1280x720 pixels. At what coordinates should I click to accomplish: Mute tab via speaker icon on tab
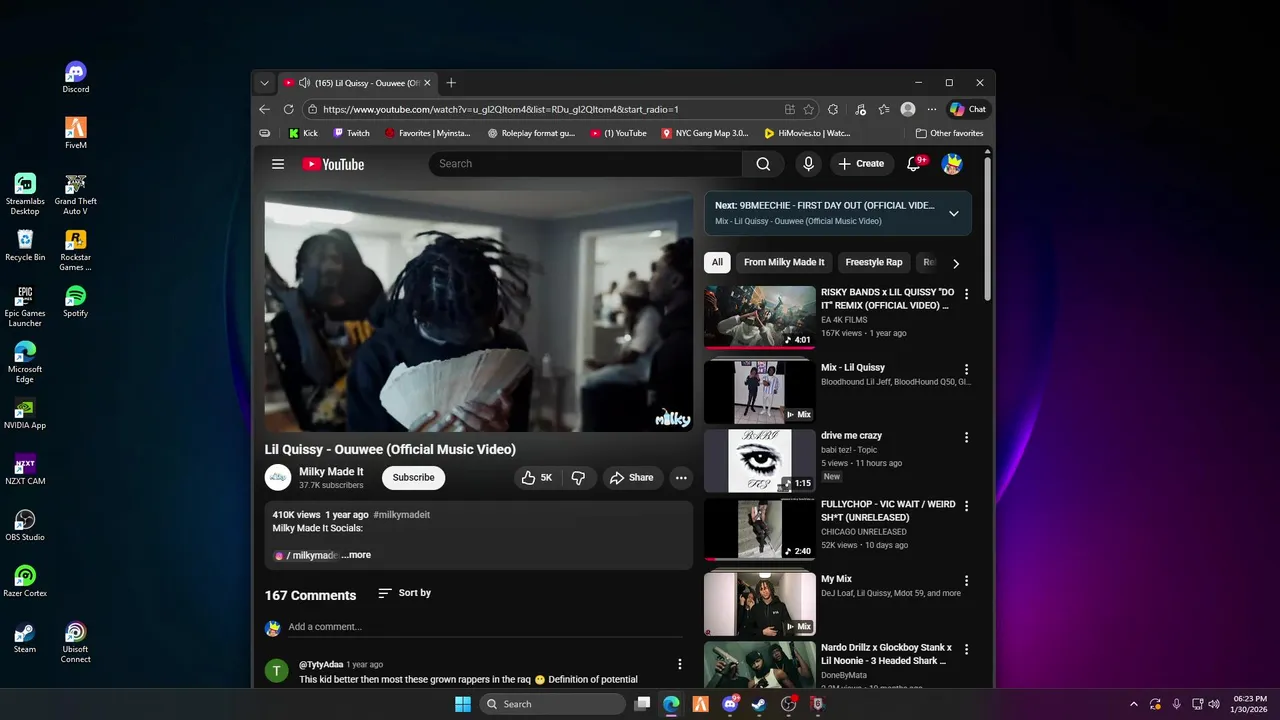coord(304,83)
